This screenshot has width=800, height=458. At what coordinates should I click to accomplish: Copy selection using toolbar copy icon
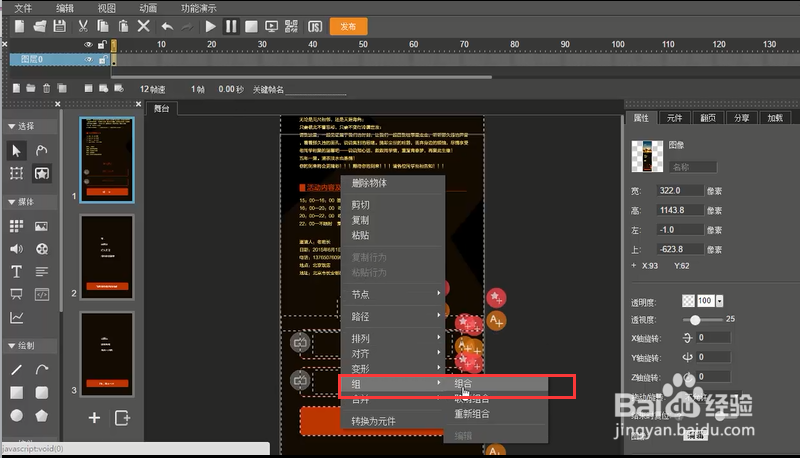103,26
